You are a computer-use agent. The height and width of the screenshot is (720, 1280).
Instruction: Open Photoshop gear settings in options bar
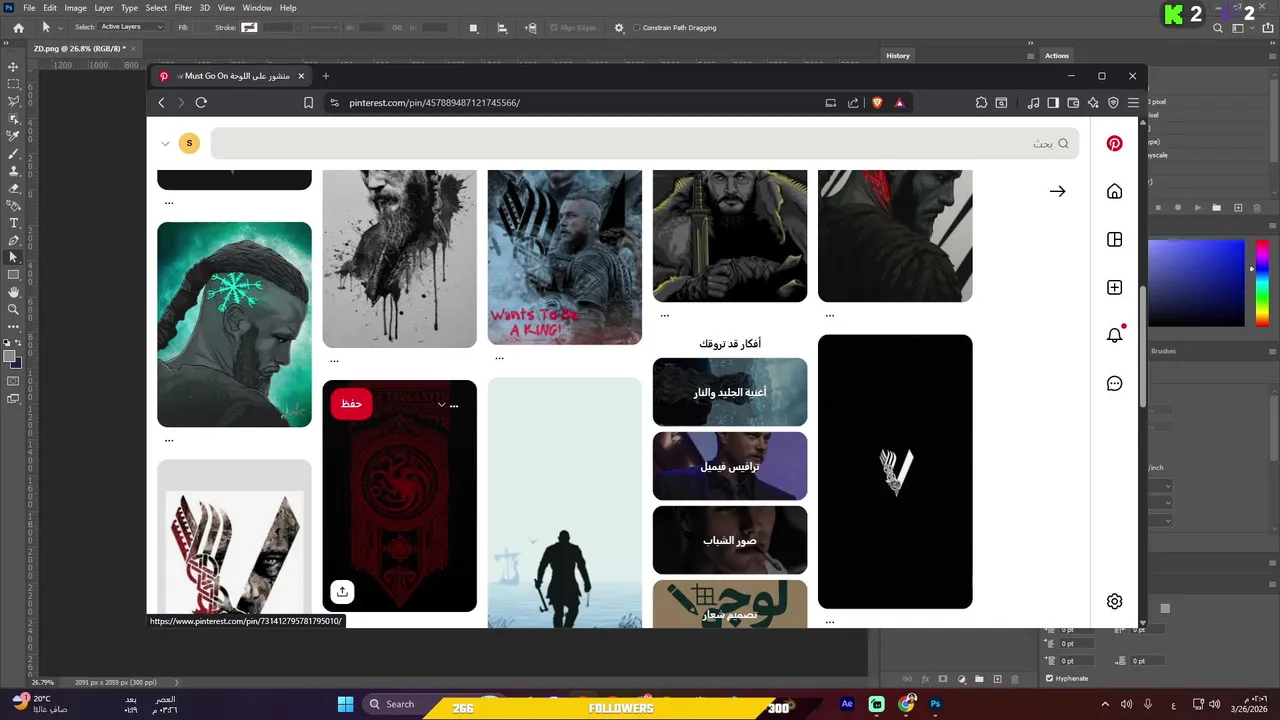coord(619,28)
